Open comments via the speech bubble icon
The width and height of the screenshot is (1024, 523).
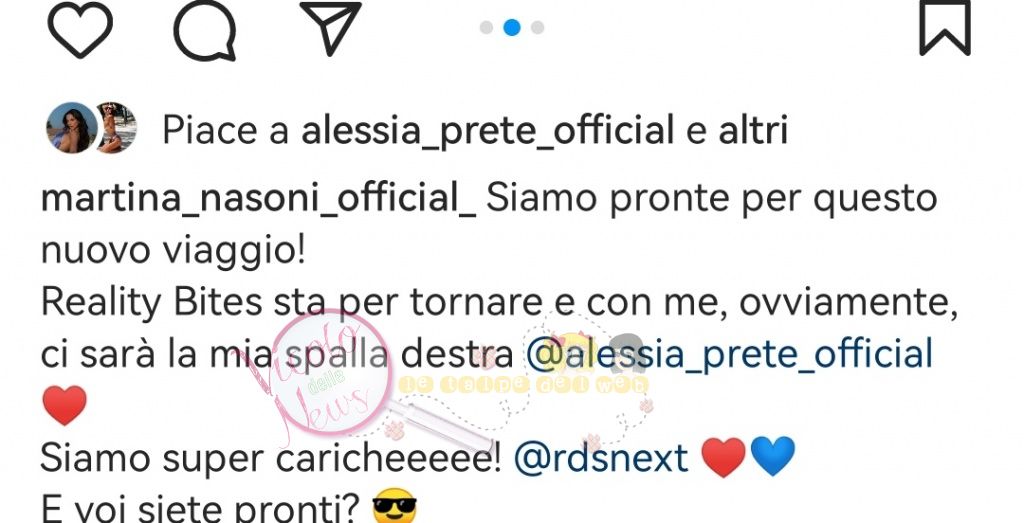204,29
